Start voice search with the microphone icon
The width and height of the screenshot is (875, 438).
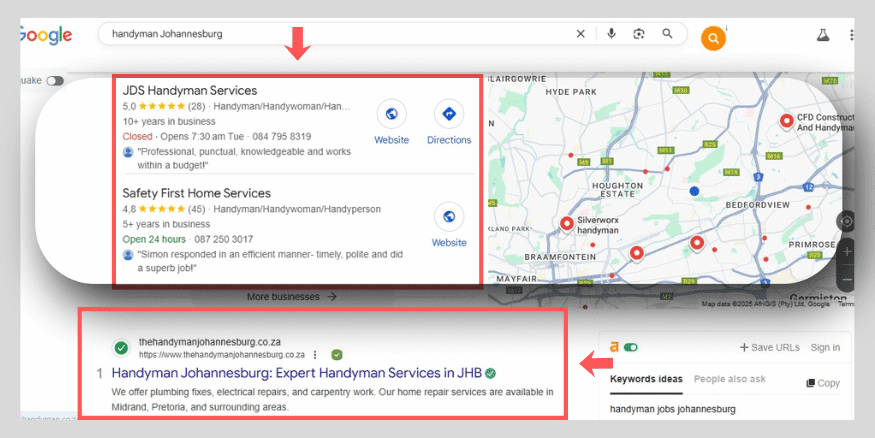point(611,34)
